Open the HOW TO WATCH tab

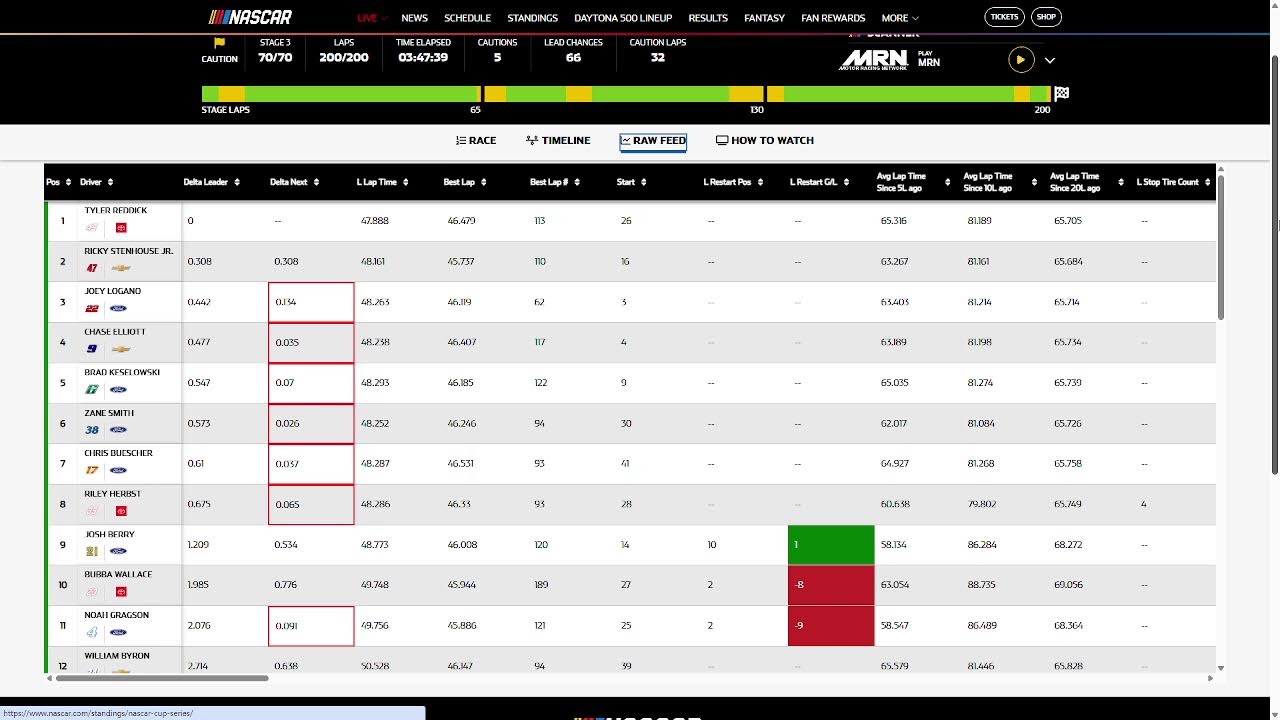point(765,141)
